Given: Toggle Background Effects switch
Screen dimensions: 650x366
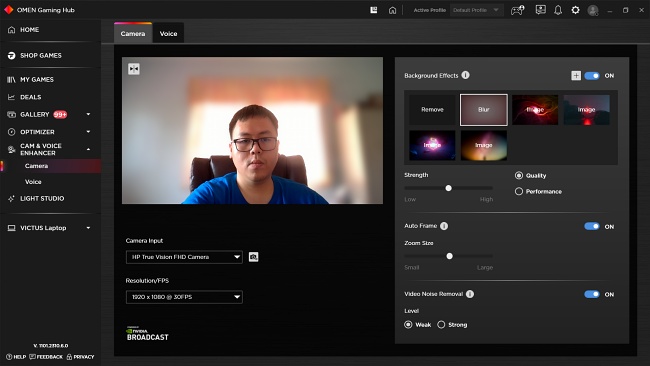Looking at the screenshot, I should coord(592,75).
